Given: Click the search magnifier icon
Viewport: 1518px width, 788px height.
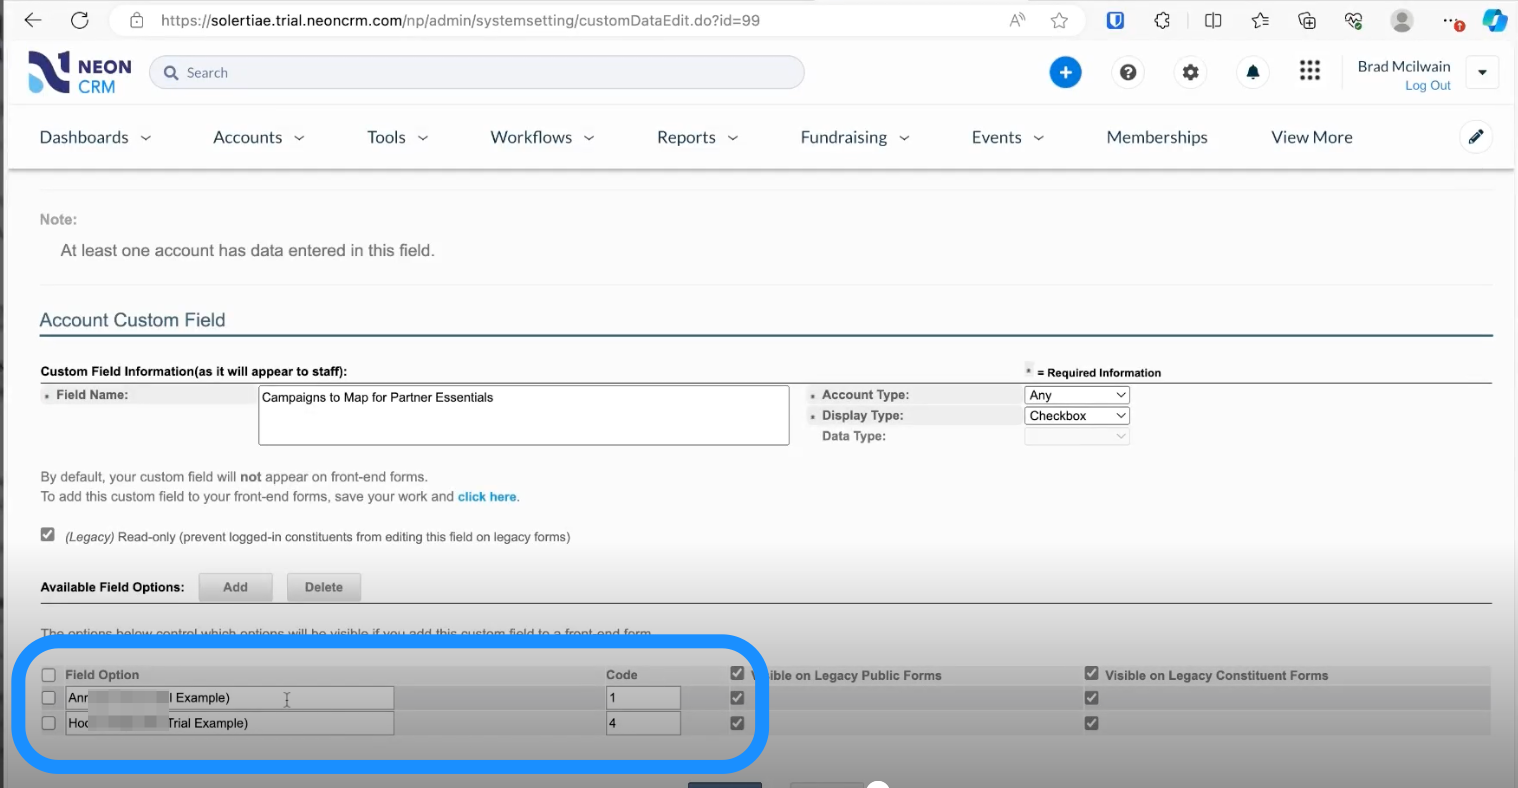Looking at the screenshot, I should tap(171, 73).
